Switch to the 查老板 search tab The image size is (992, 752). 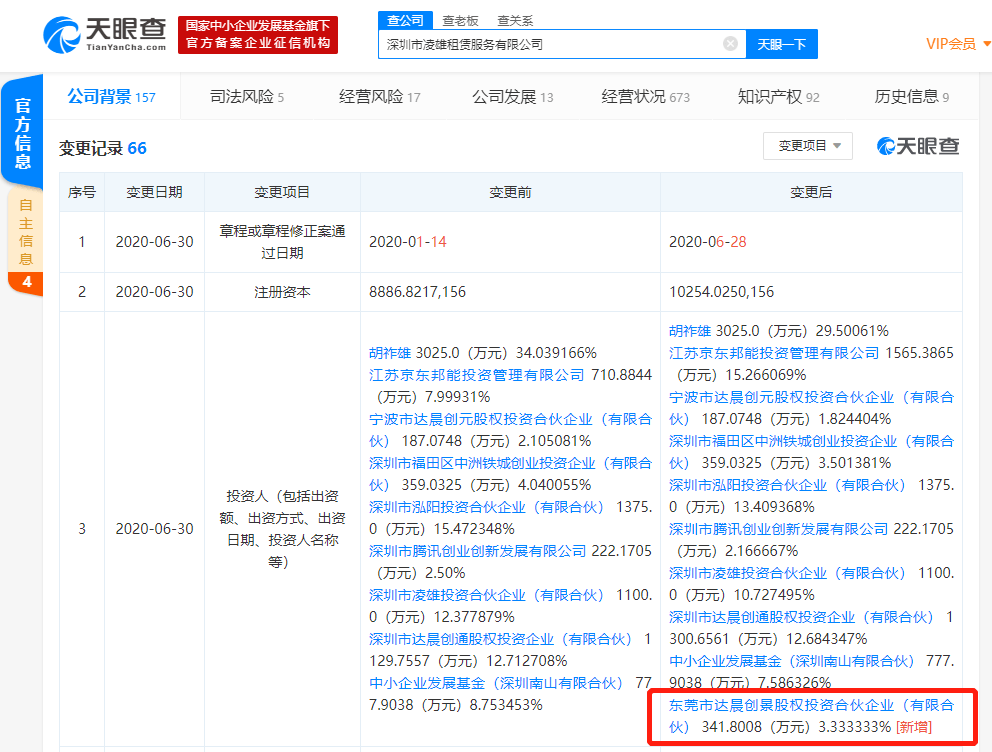460,21
